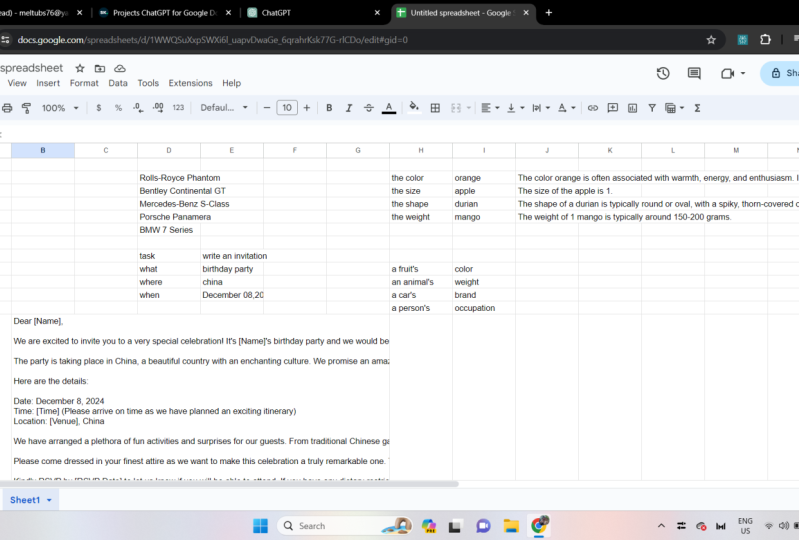Viewport: 799px width, 540px height.
Task: Select cell containing write an invitation
Action: tap(232, 256)
